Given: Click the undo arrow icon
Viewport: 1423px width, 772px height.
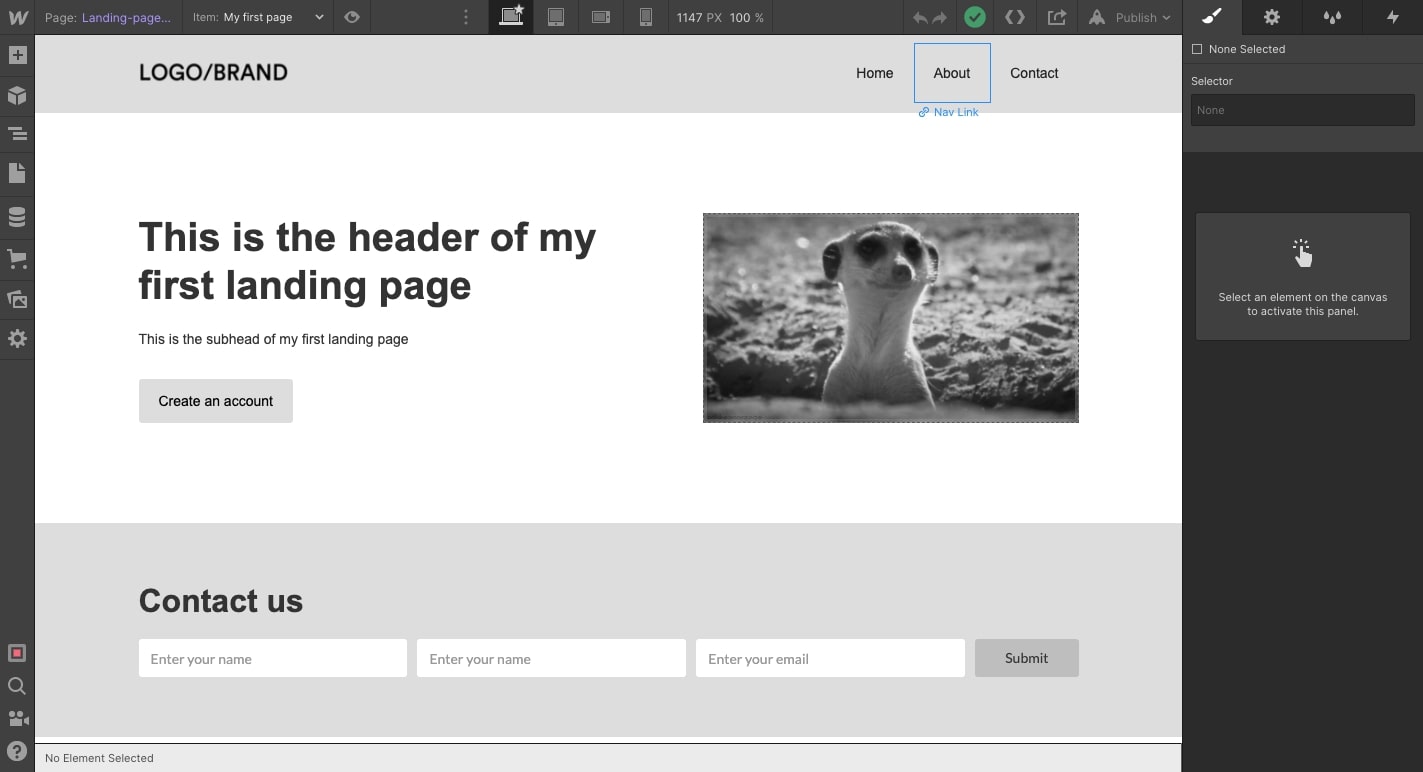Looking at the screenshot, I should pos(919,17).
